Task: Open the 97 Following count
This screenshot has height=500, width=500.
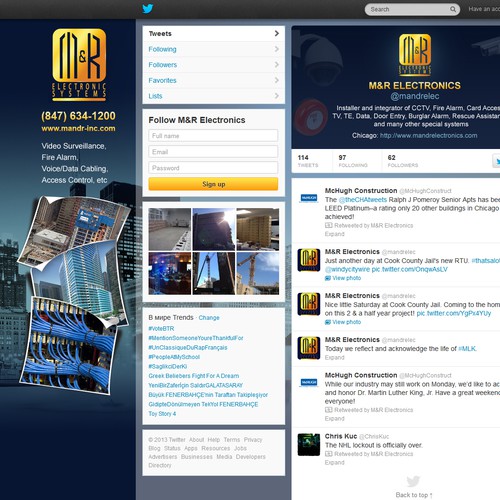Action: pos(353,161)
